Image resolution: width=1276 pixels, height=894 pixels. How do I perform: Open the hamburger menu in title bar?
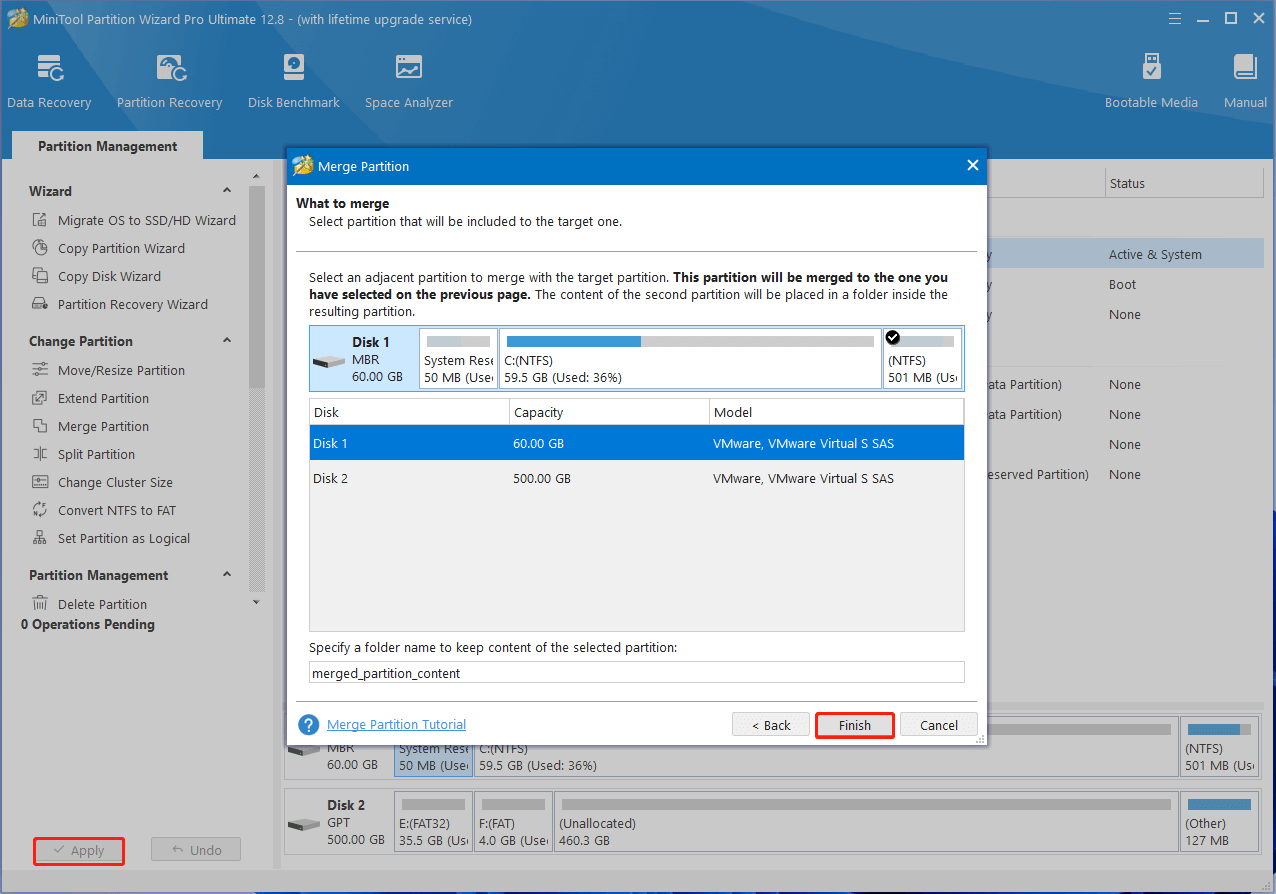pos(1173,19)
